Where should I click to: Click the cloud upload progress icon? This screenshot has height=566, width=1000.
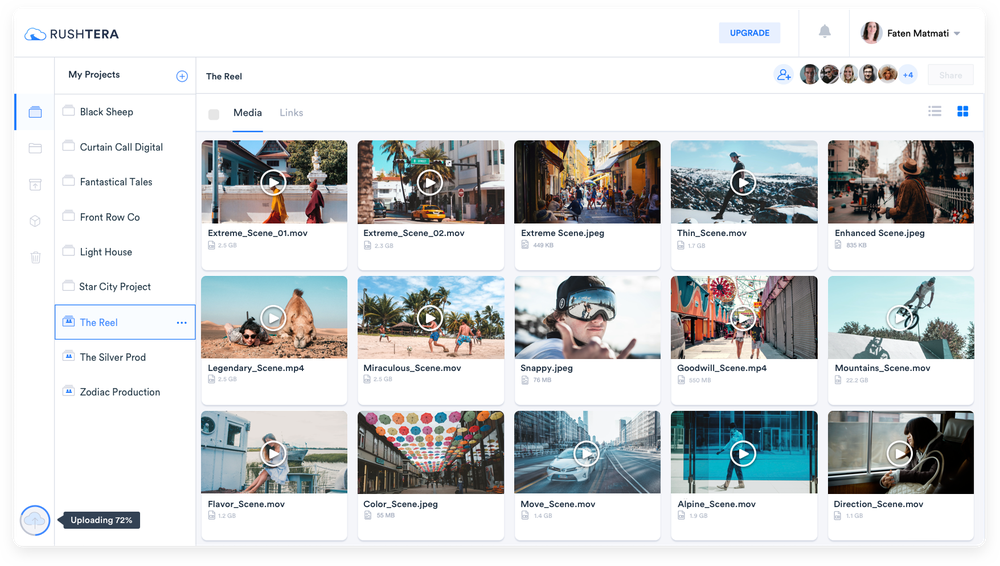coord(35,521)
